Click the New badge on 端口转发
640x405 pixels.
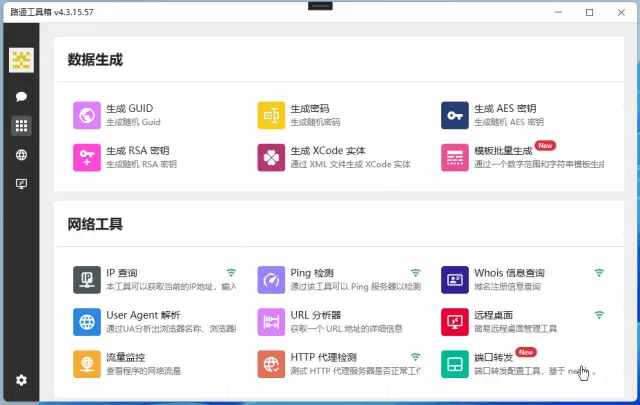point(526,352)
